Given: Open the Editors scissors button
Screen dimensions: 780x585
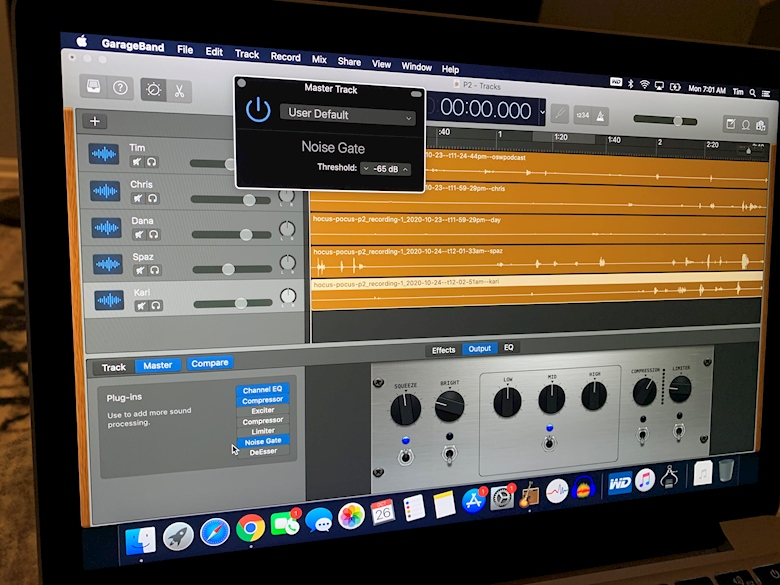Looking at the screenshot, I should pos(179,91).
